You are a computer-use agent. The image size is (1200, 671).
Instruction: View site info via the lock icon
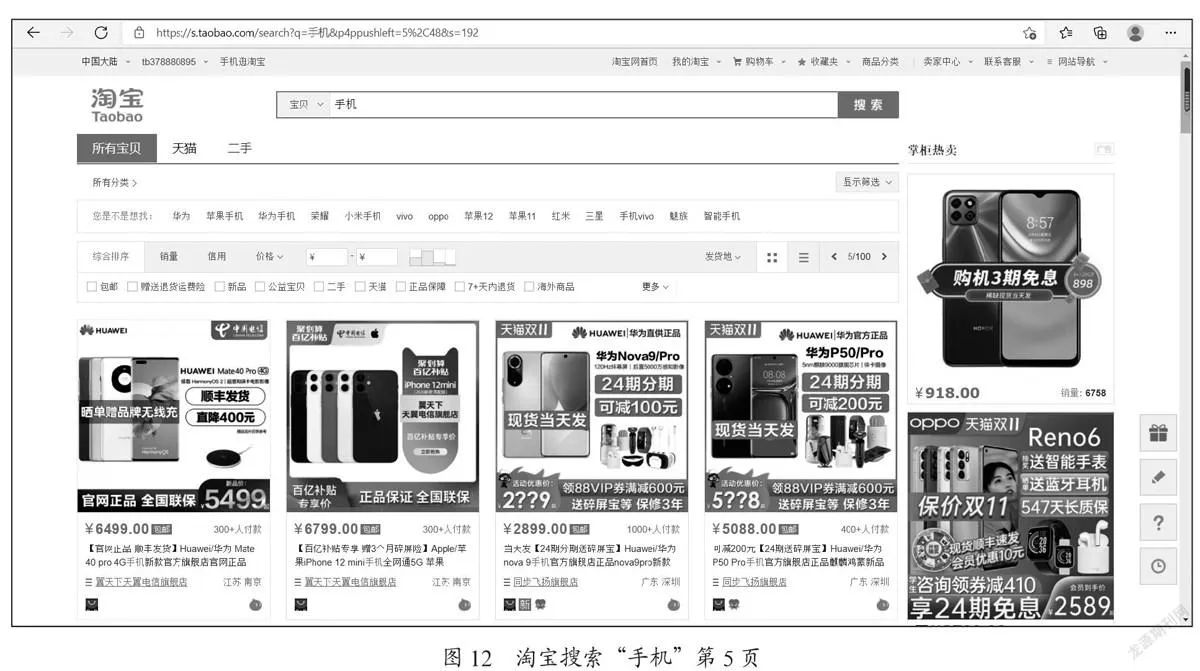tap(139, 32)
